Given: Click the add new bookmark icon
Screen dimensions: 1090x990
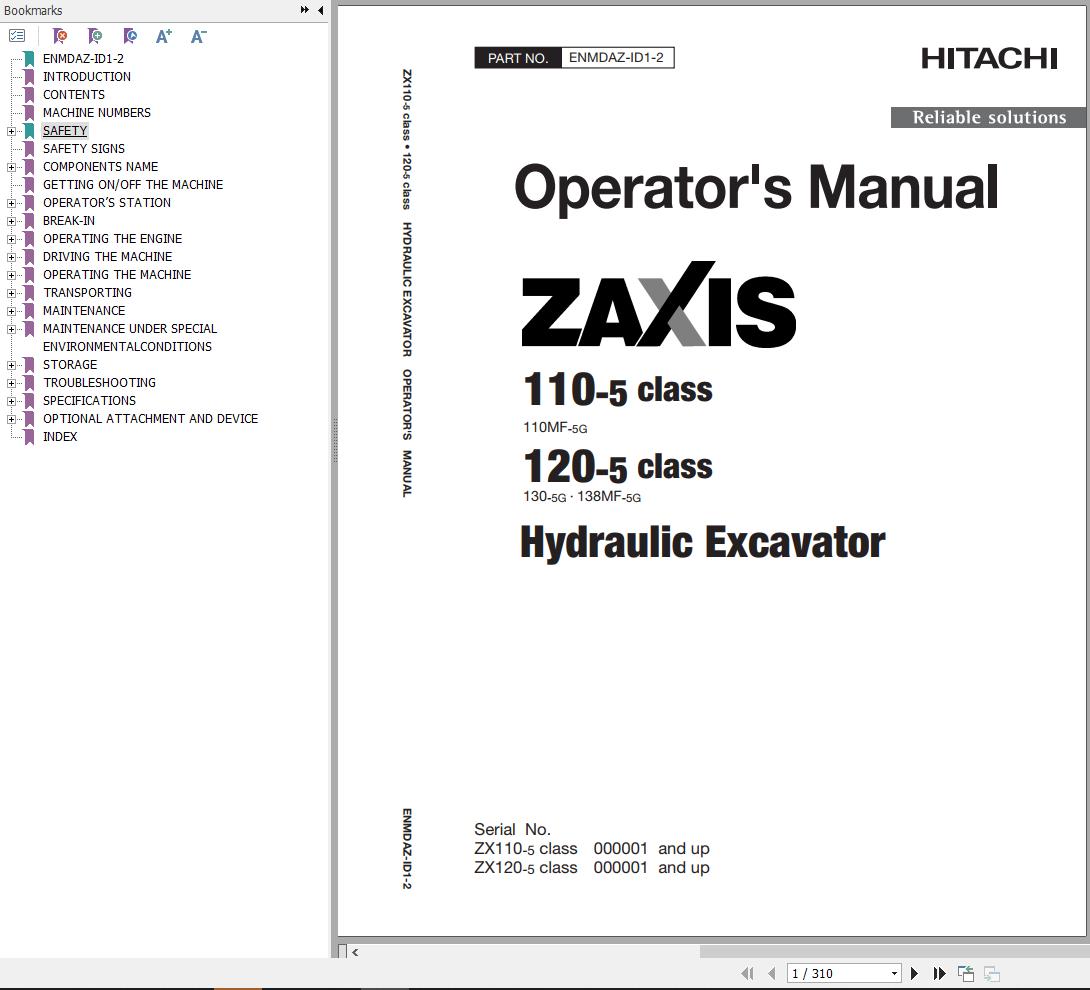Looking at the screenshot, I should coord(95,35).
